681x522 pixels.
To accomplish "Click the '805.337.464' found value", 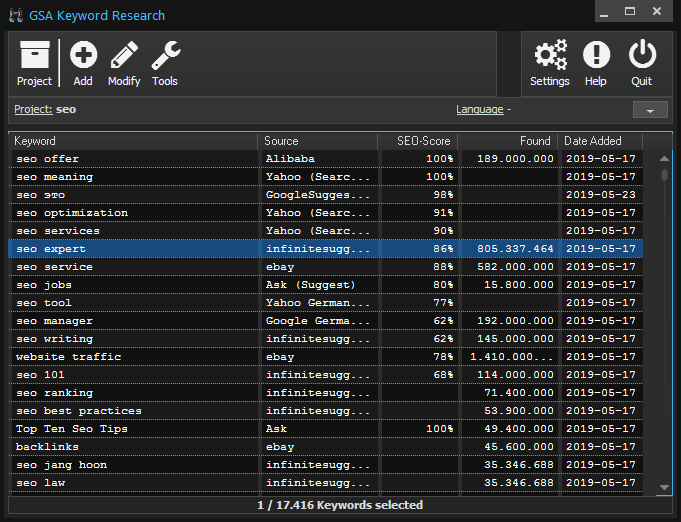I will [x=515, y=249].
